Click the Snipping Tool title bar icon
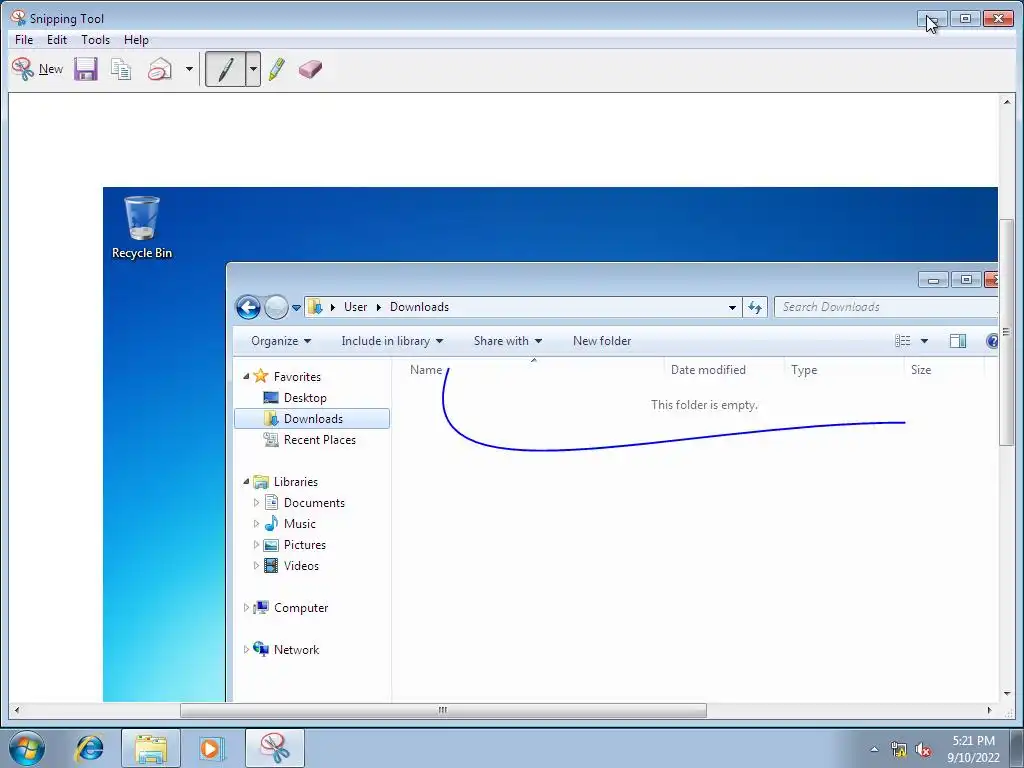Screen dimensions: 1024x768 coord(18,18)
